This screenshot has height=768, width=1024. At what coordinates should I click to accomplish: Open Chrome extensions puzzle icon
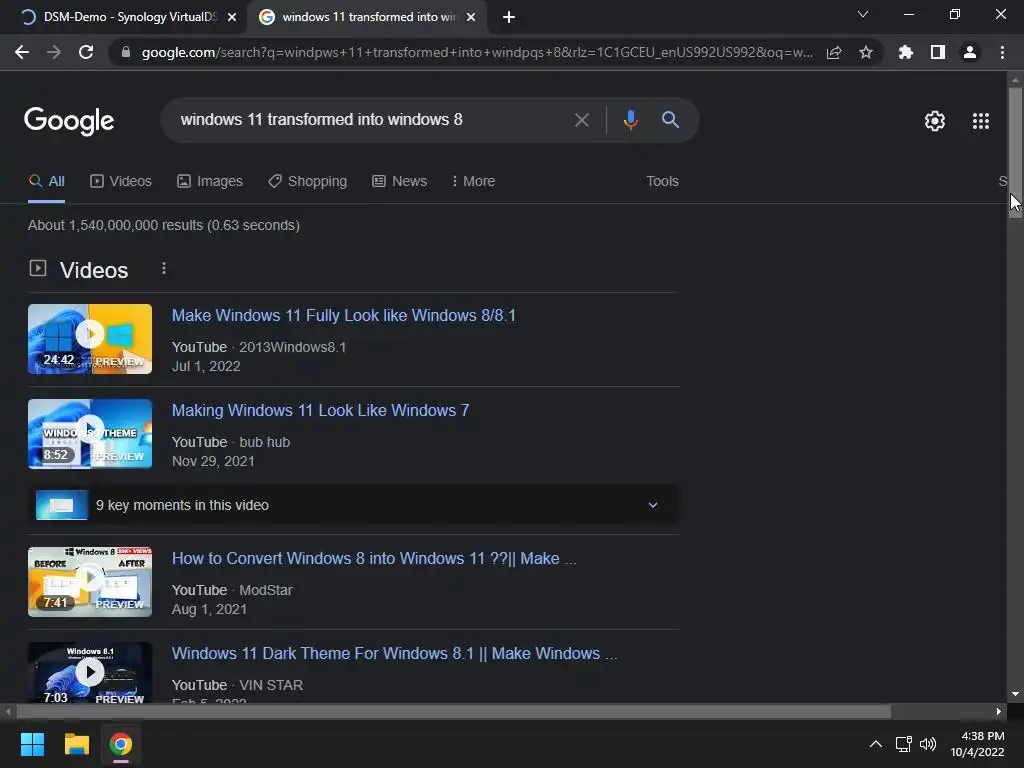pyautogui.click(x=906, y=52)
